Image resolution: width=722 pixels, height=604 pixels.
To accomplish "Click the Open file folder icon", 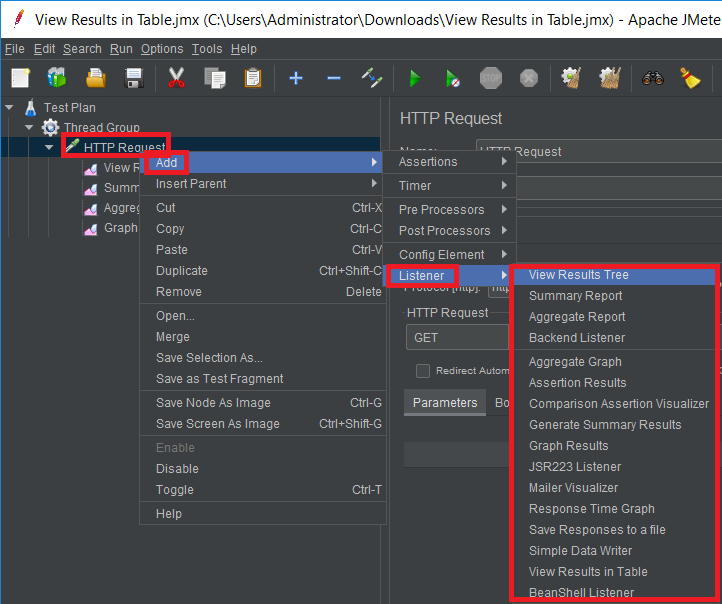I will [96, 78].
